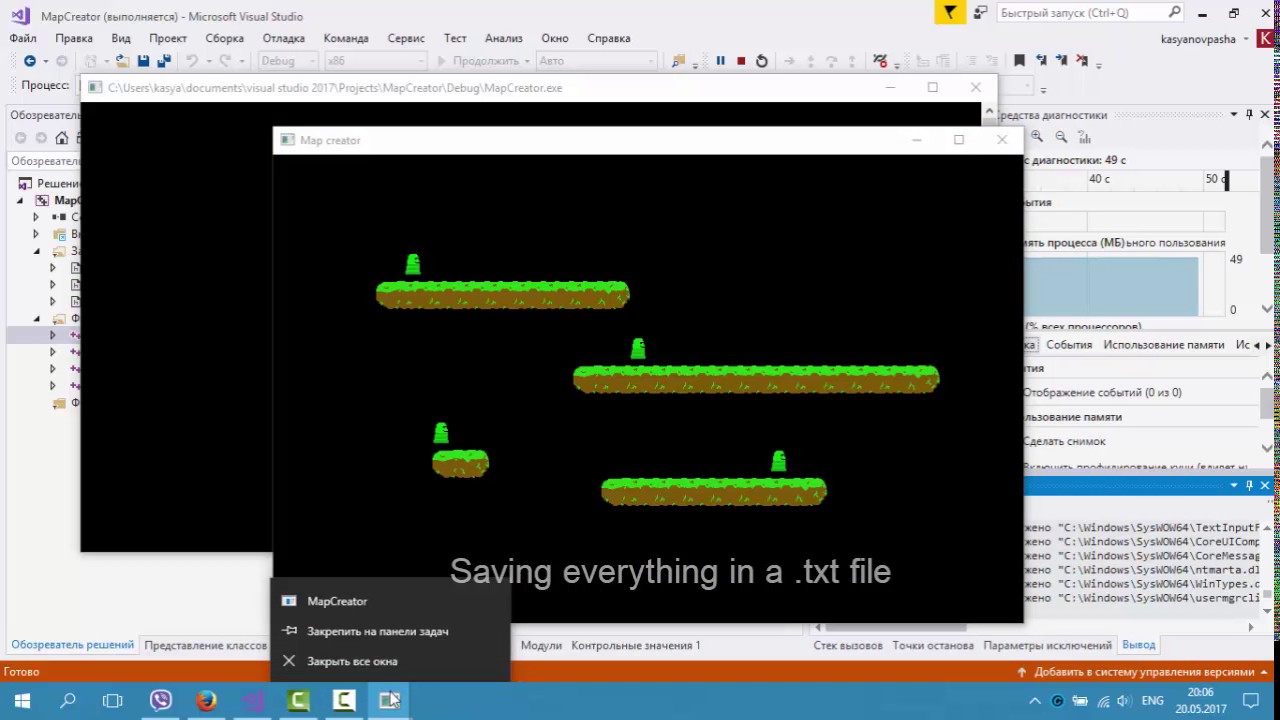Show hidden system tray icons
The width and height of the screenshot is (1280, 720).
[x=1036, y=701]
